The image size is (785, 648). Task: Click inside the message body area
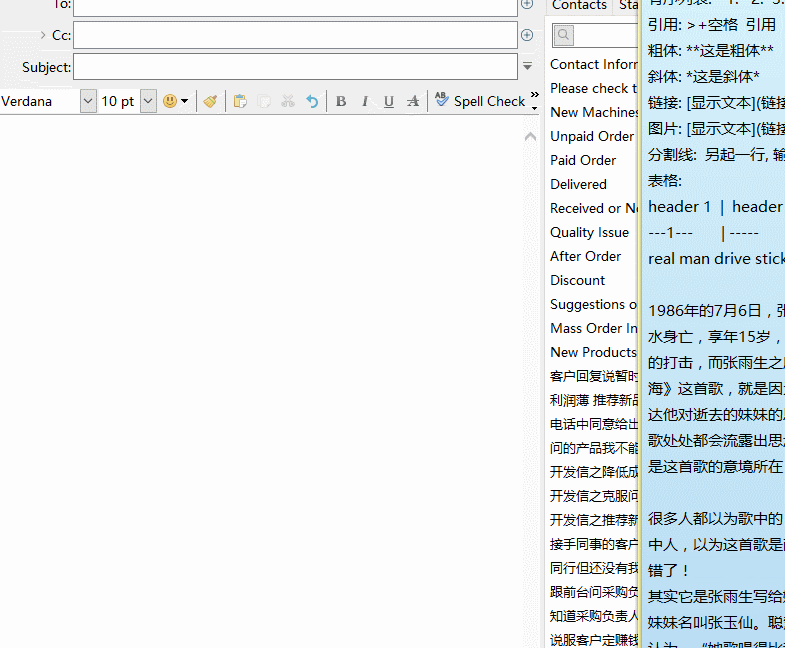260,381
